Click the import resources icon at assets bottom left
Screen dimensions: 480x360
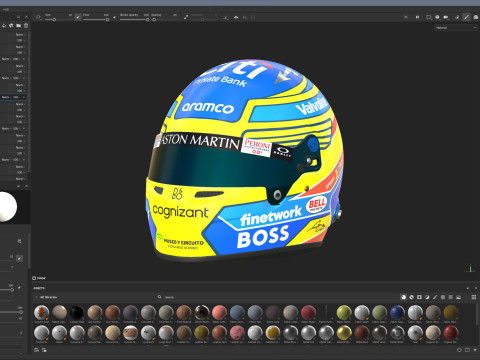coord(37,350)
